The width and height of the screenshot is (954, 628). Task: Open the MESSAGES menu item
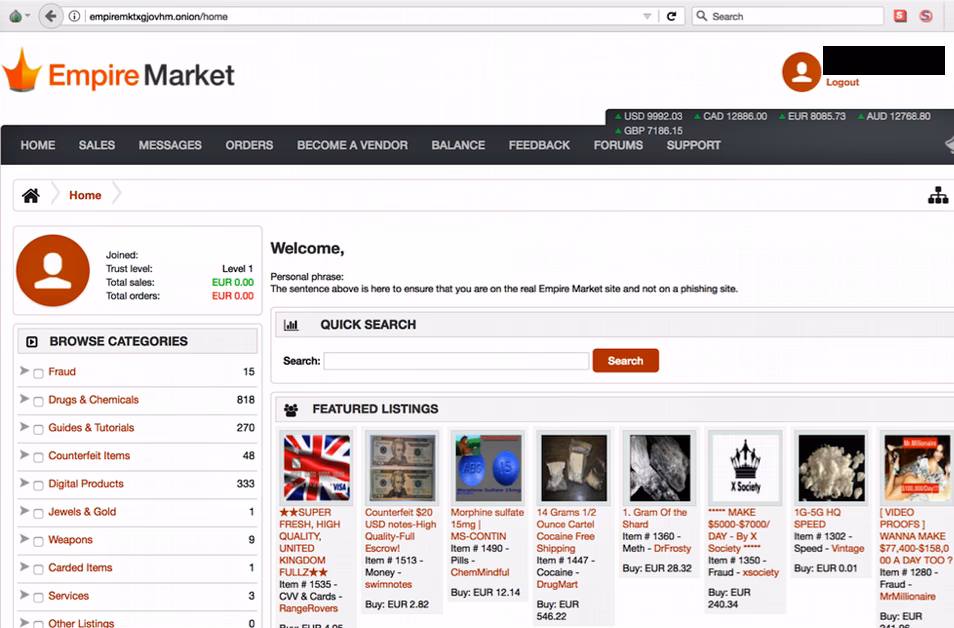170,145
